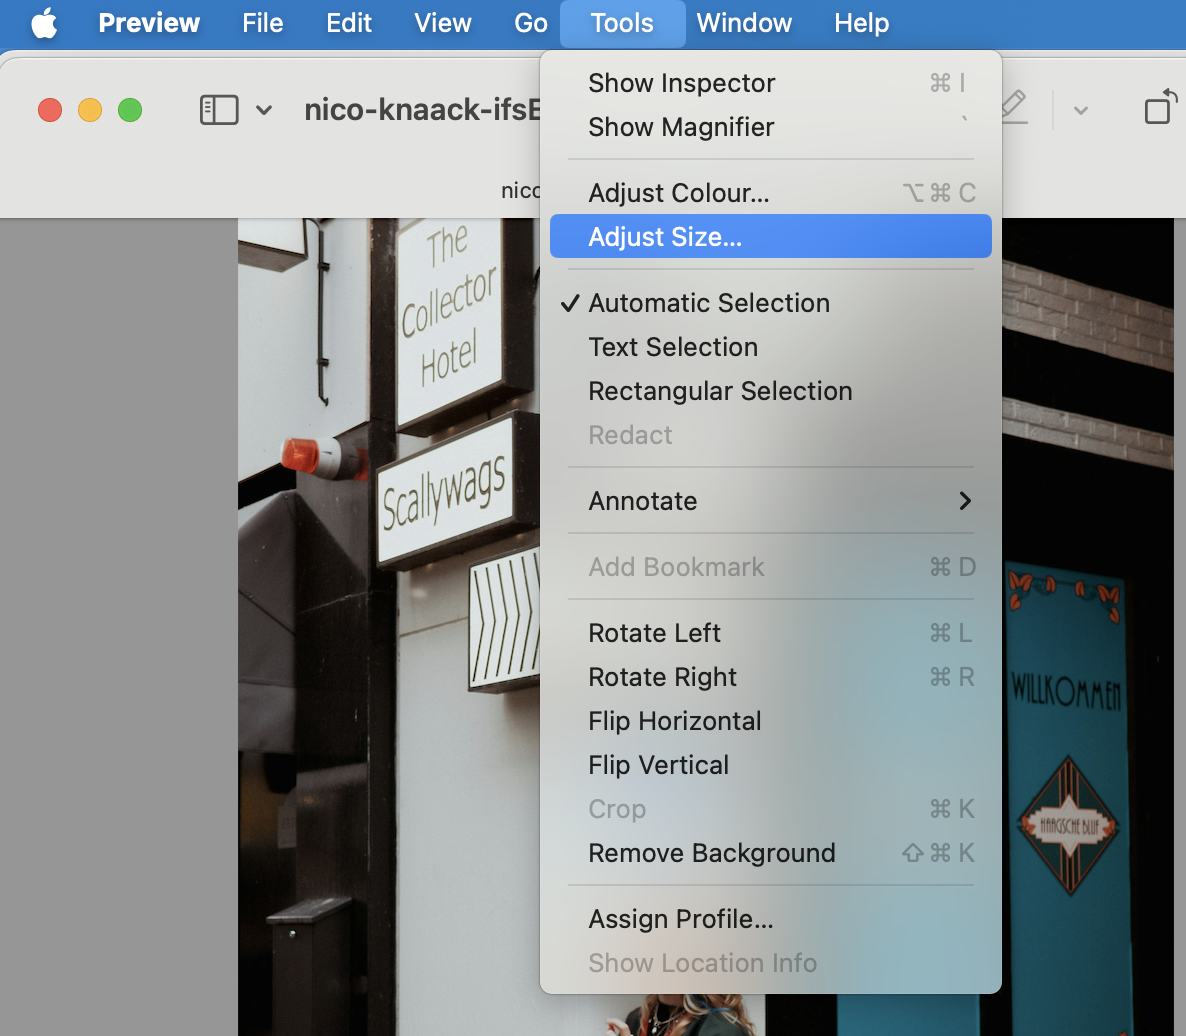
Task: Click the Rotate toolbar icon
Action: click(1161, 107)
